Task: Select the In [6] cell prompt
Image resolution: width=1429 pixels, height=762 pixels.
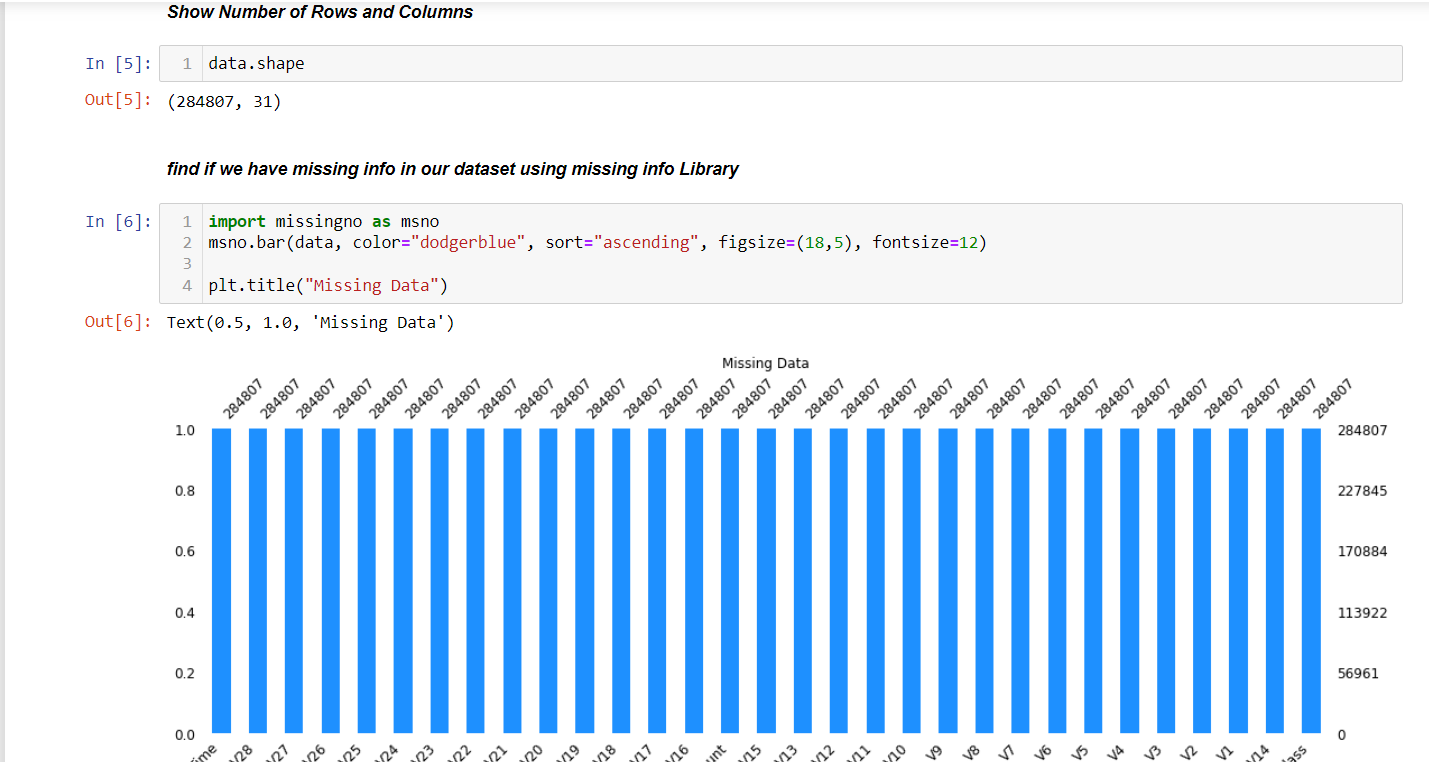Action: [x=119, y=221]
